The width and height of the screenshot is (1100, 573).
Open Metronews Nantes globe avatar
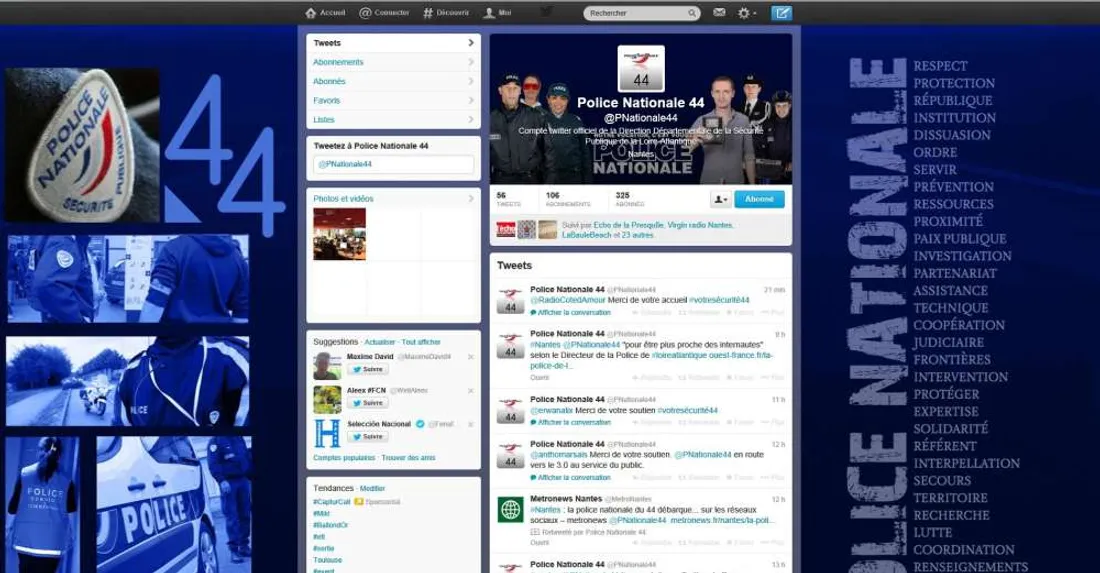pyautogui.click(x=511, y=509)
